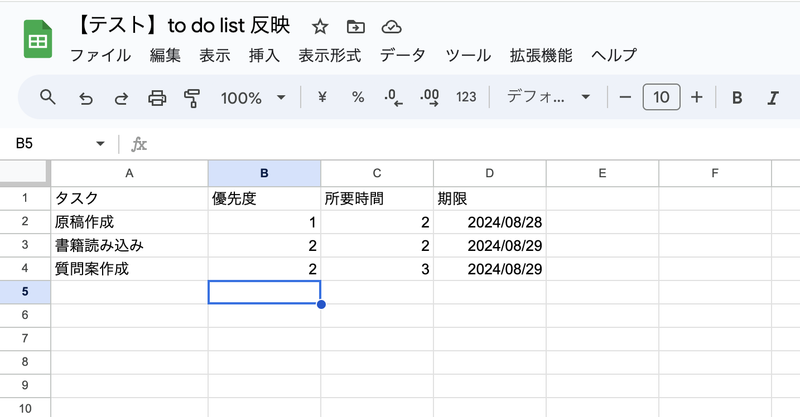Toggle bold formatting
The width and height of the screenshot is (800, 417).
click(737, 97)
